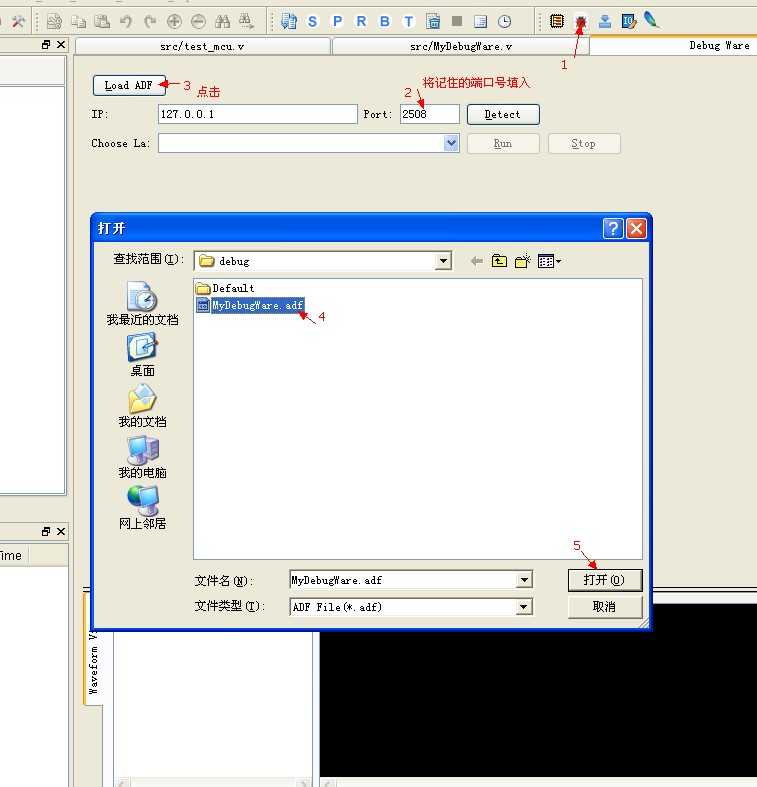Click the chip/IP core icon

(557, 21)
